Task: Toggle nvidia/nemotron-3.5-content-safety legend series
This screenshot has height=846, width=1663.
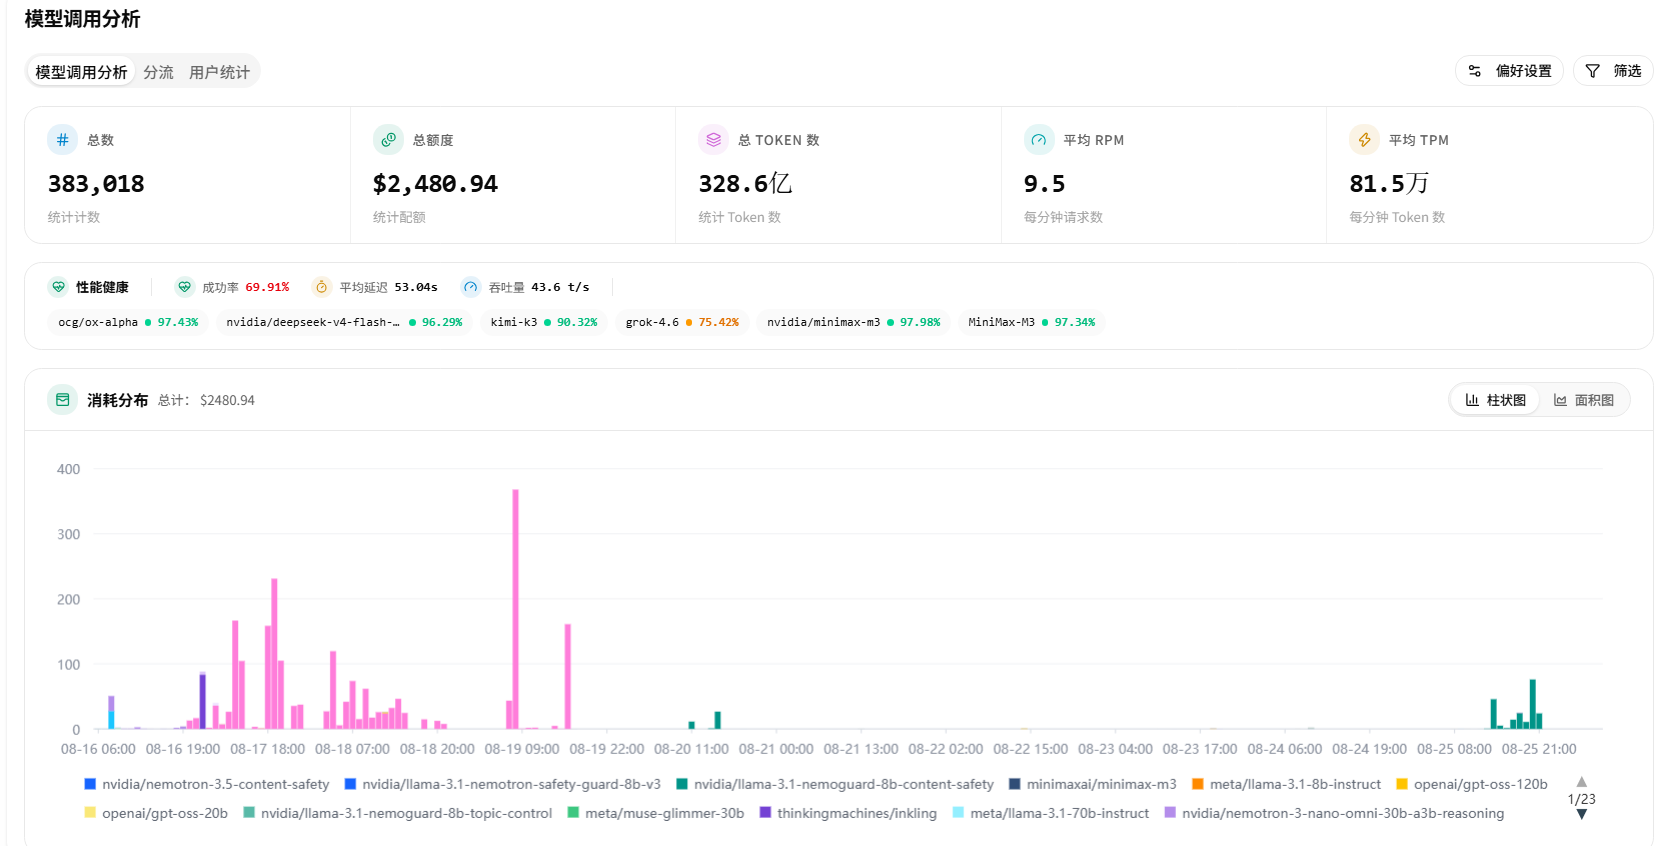Action: click(207, 784)
